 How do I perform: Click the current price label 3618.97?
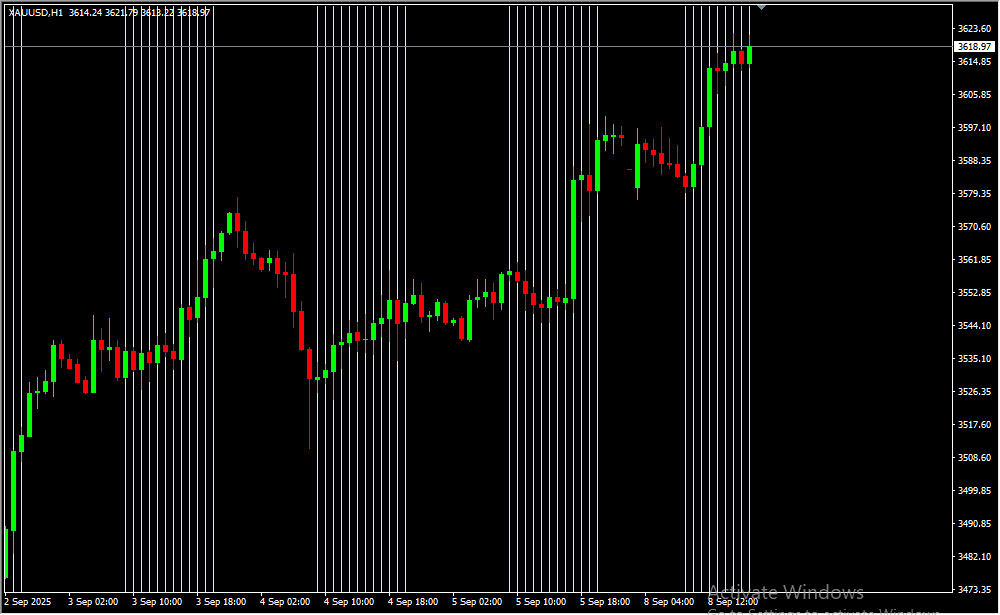tap(973, 46)
